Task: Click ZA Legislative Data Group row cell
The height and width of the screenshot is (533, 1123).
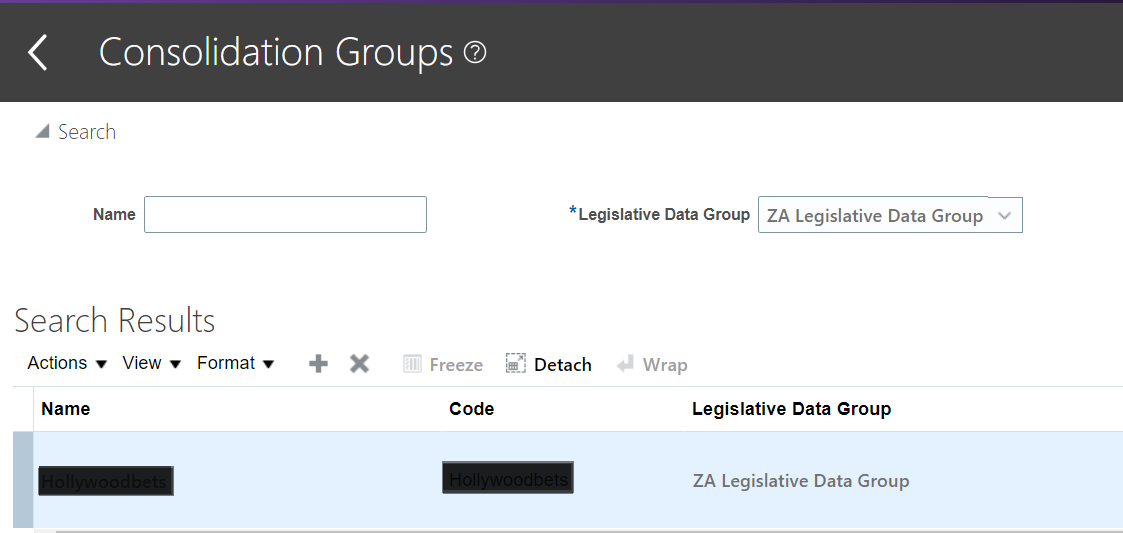Action: tap(801, 480)
